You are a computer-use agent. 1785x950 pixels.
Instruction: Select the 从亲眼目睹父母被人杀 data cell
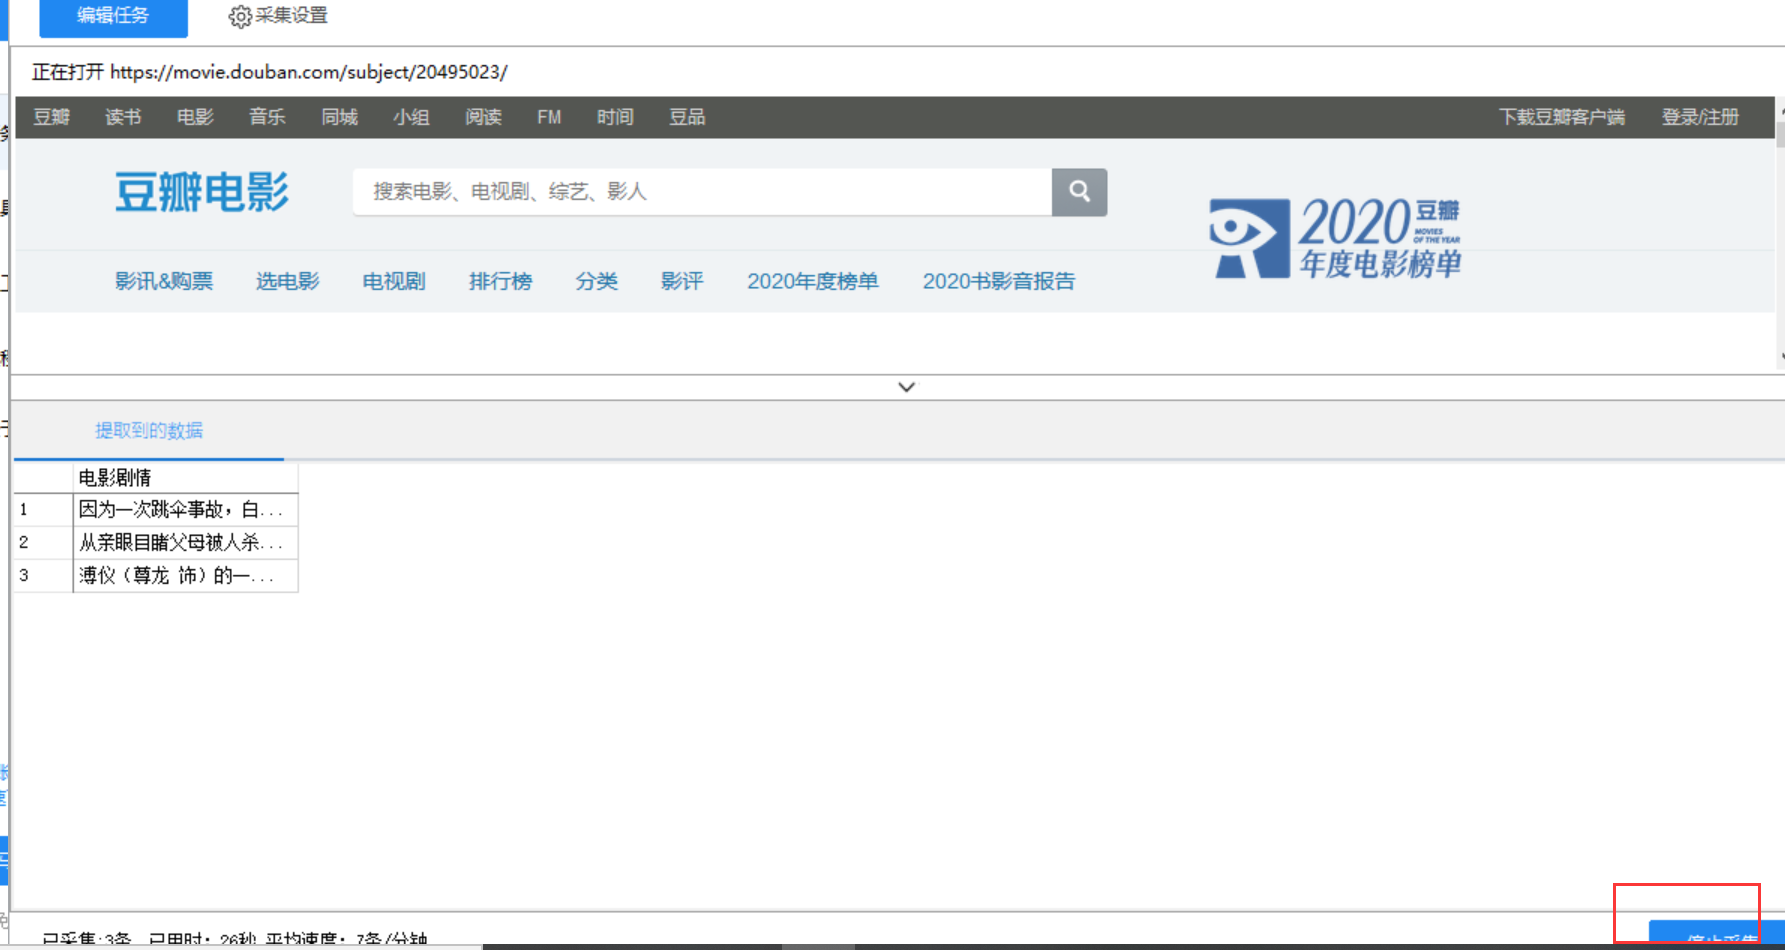pos(185,542)
